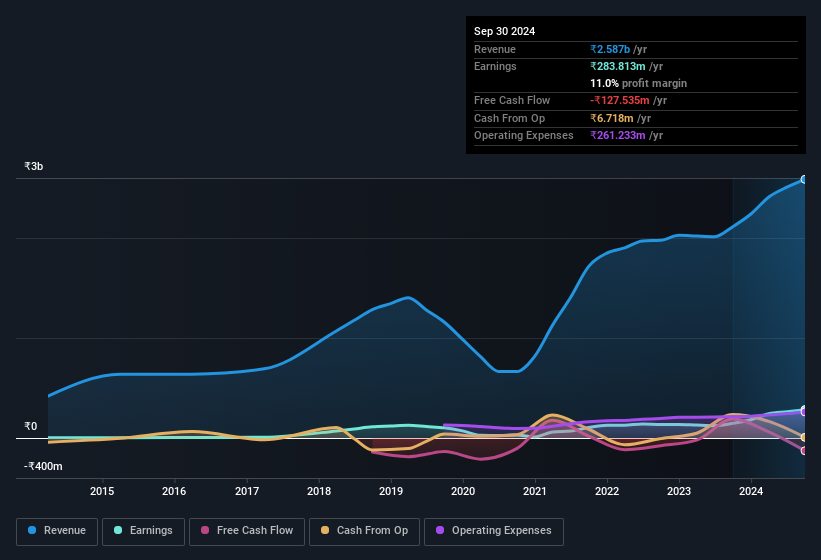This screenshot has height=560, width=821.
Task: Click the ₹283.813m earnings value
Action: point(617,66)
